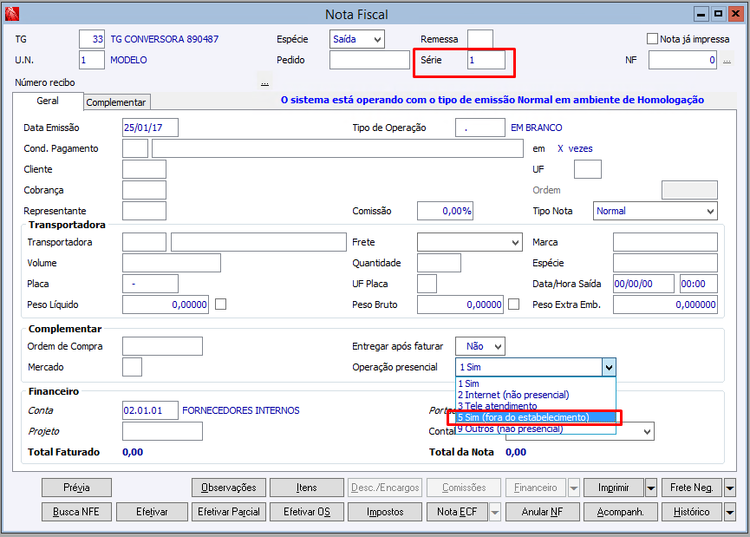Click the Frete Neg. button
750x537 pixels.
click(x=692, y=488)
